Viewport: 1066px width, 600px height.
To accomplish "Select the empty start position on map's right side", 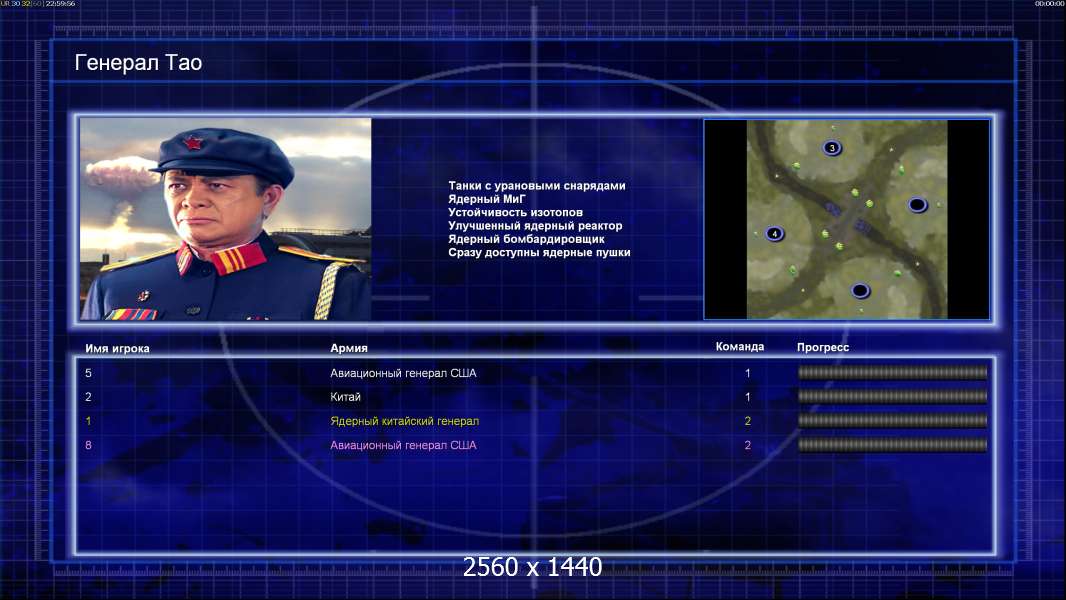I will [x=917, y=204].
